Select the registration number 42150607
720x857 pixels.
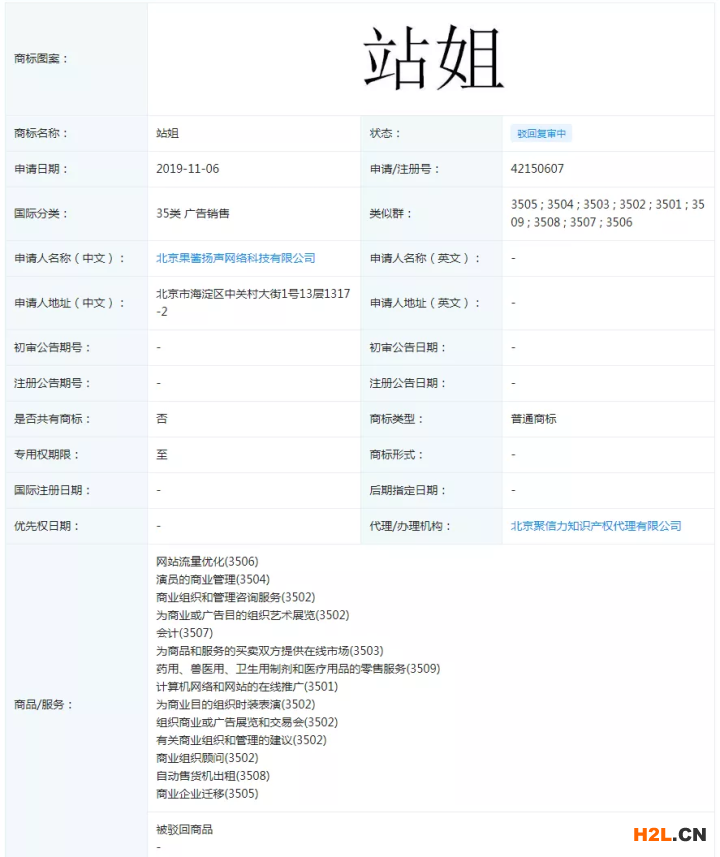[537, 169]
